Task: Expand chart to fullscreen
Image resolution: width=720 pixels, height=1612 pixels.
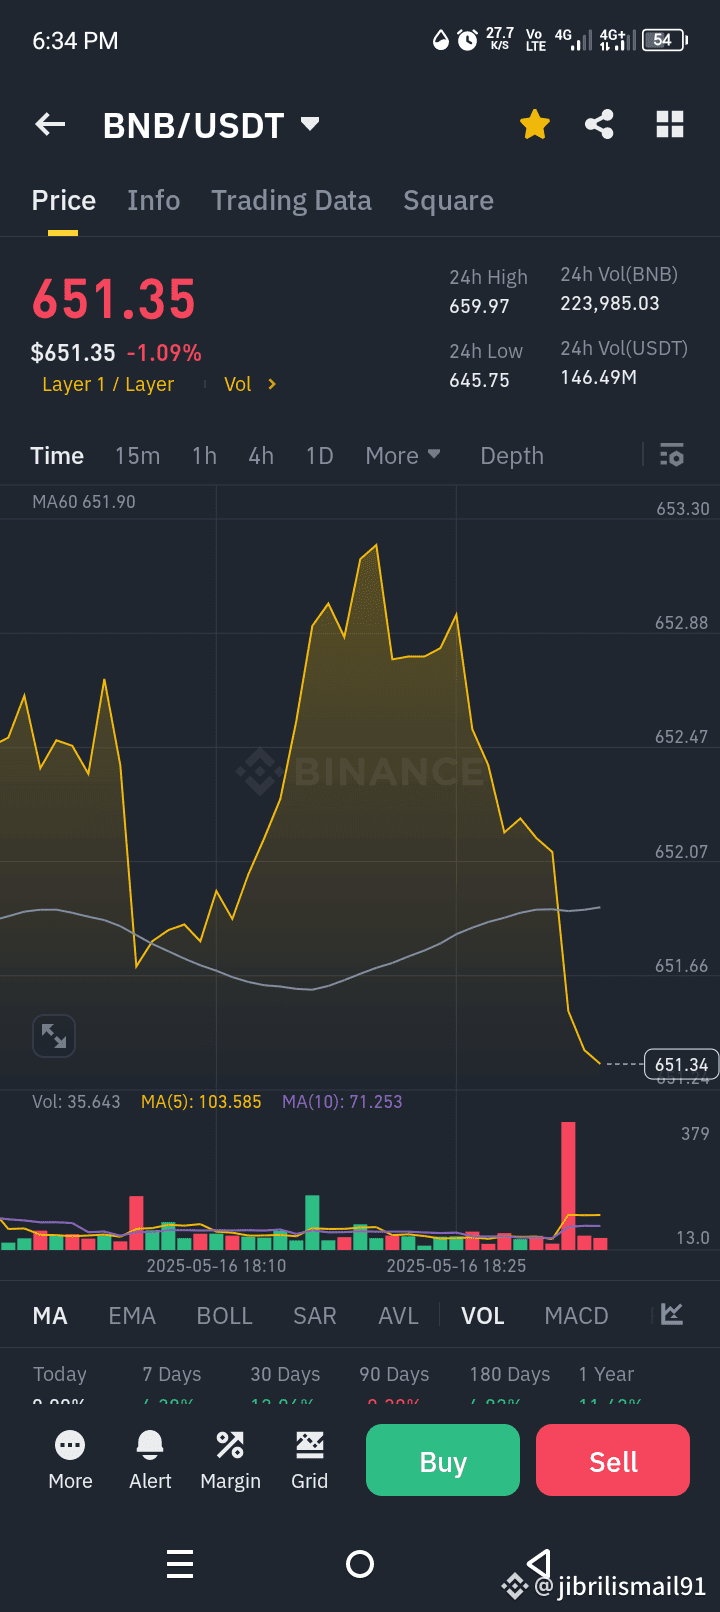Action: click(54, 1036)
